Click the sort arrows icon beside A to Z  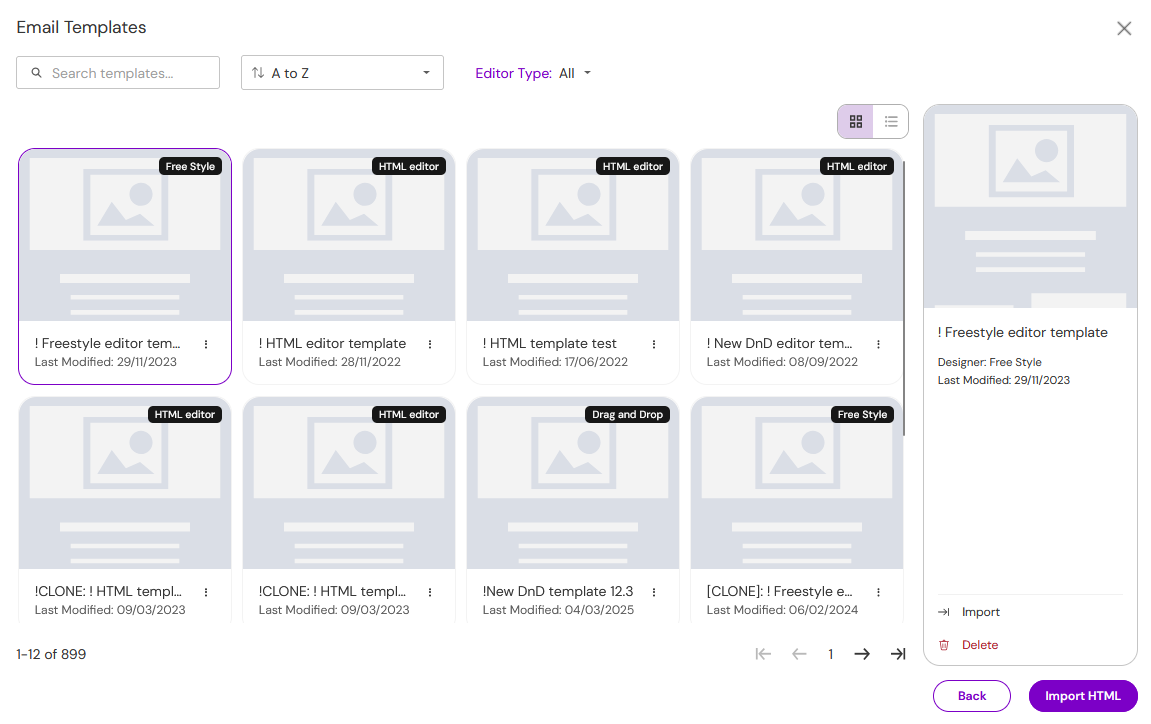pyautogui.click(x=258, y=73)
